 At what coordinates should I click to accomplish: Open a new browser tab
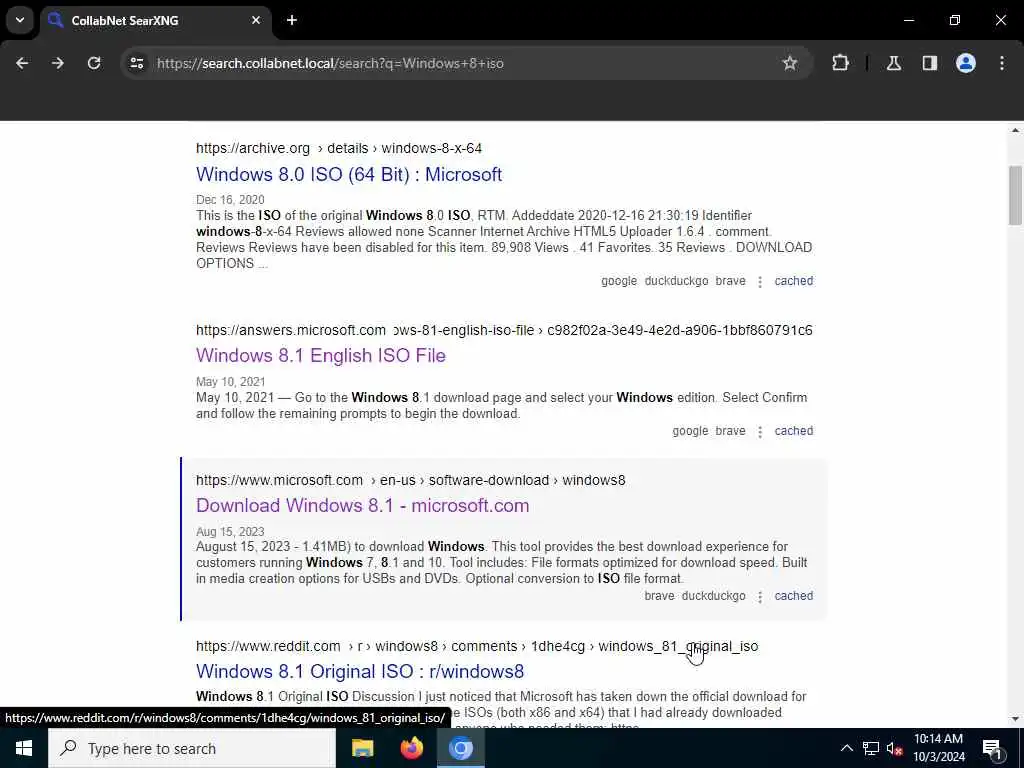[x=292, y=20]
